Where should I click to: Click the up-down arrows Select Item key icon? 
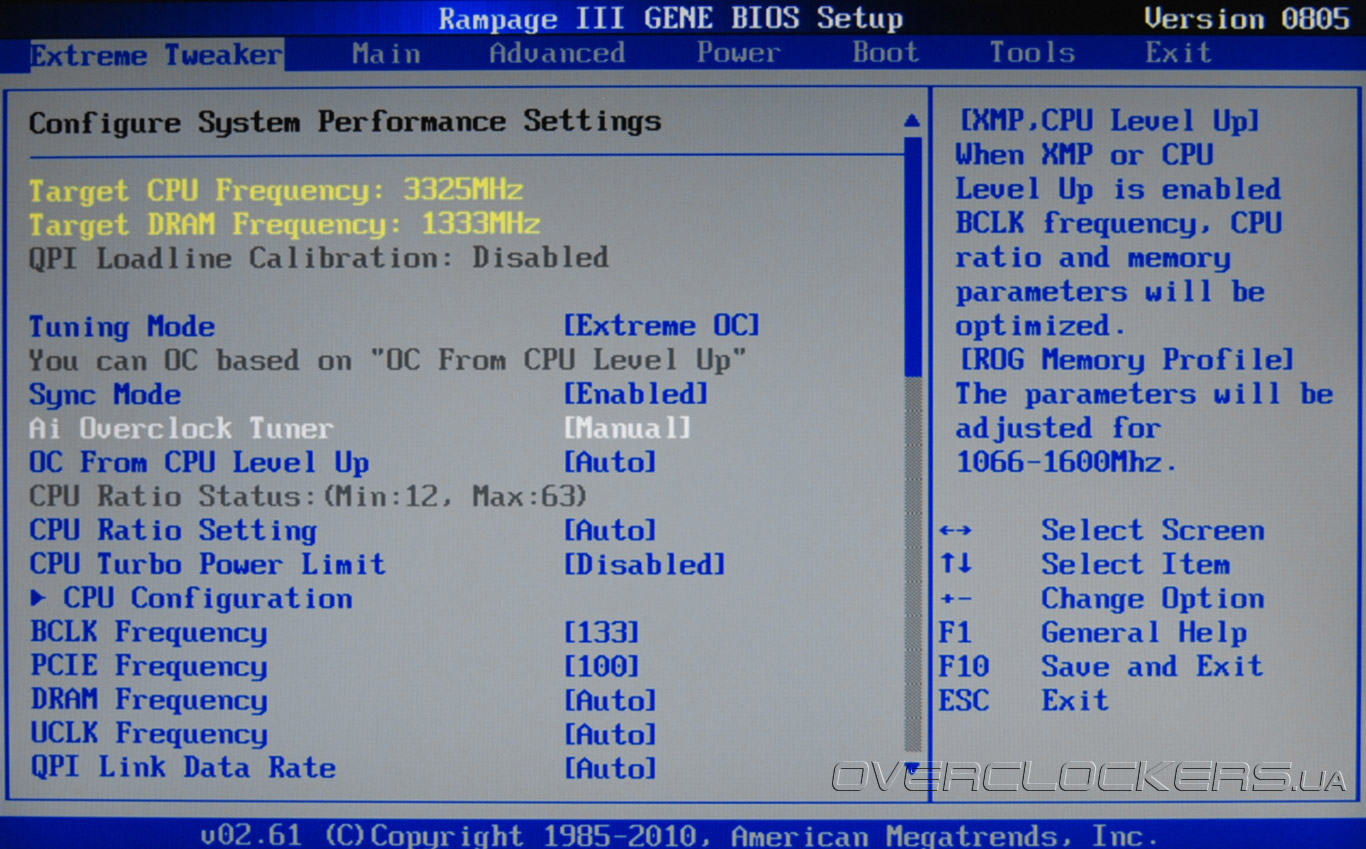coord(955,564)
